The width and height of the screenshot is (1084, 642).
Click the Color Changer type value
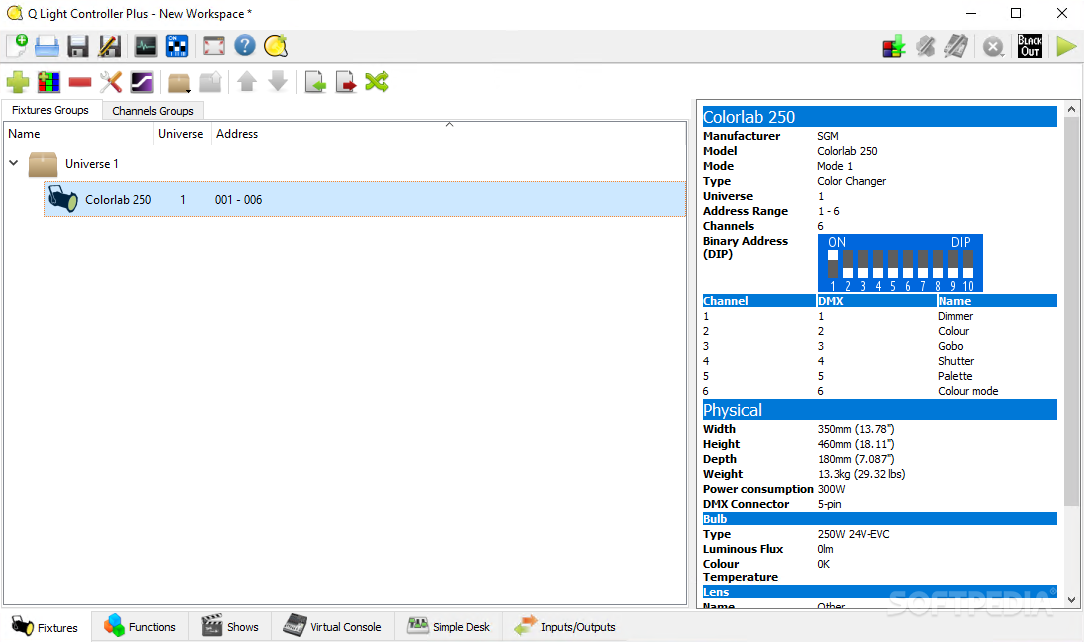[x=852, y=181]
